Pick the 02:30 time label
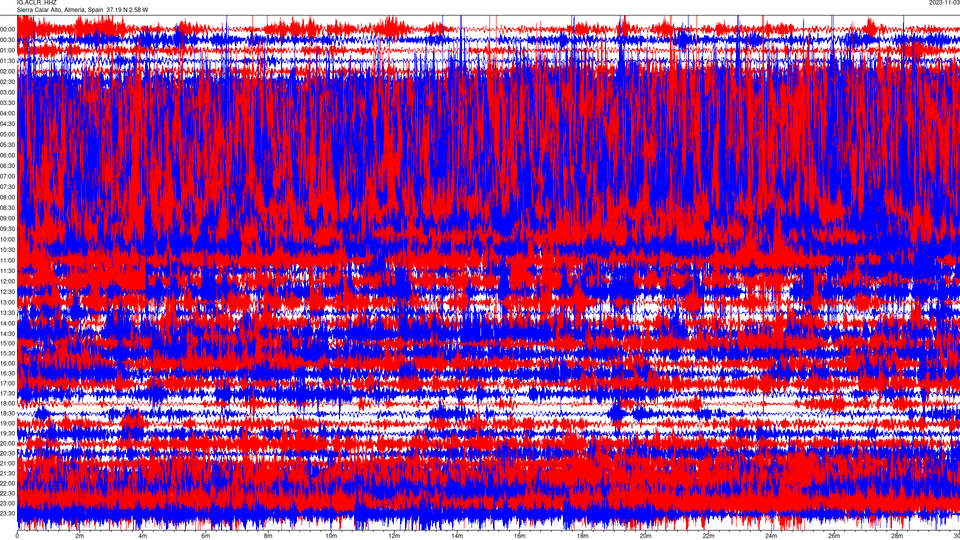 click(7, 81)
